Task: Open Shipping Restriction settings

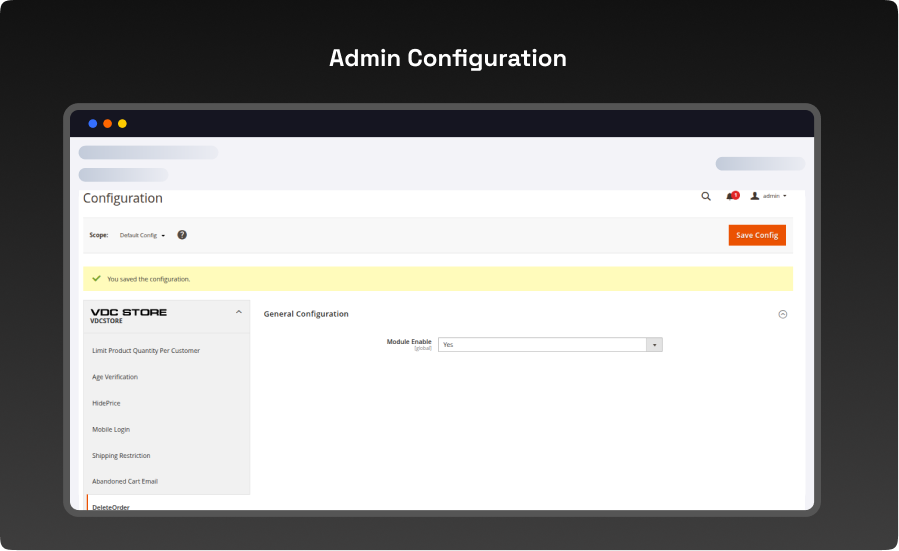Action: pyautogui.click(x=121, y=455)
